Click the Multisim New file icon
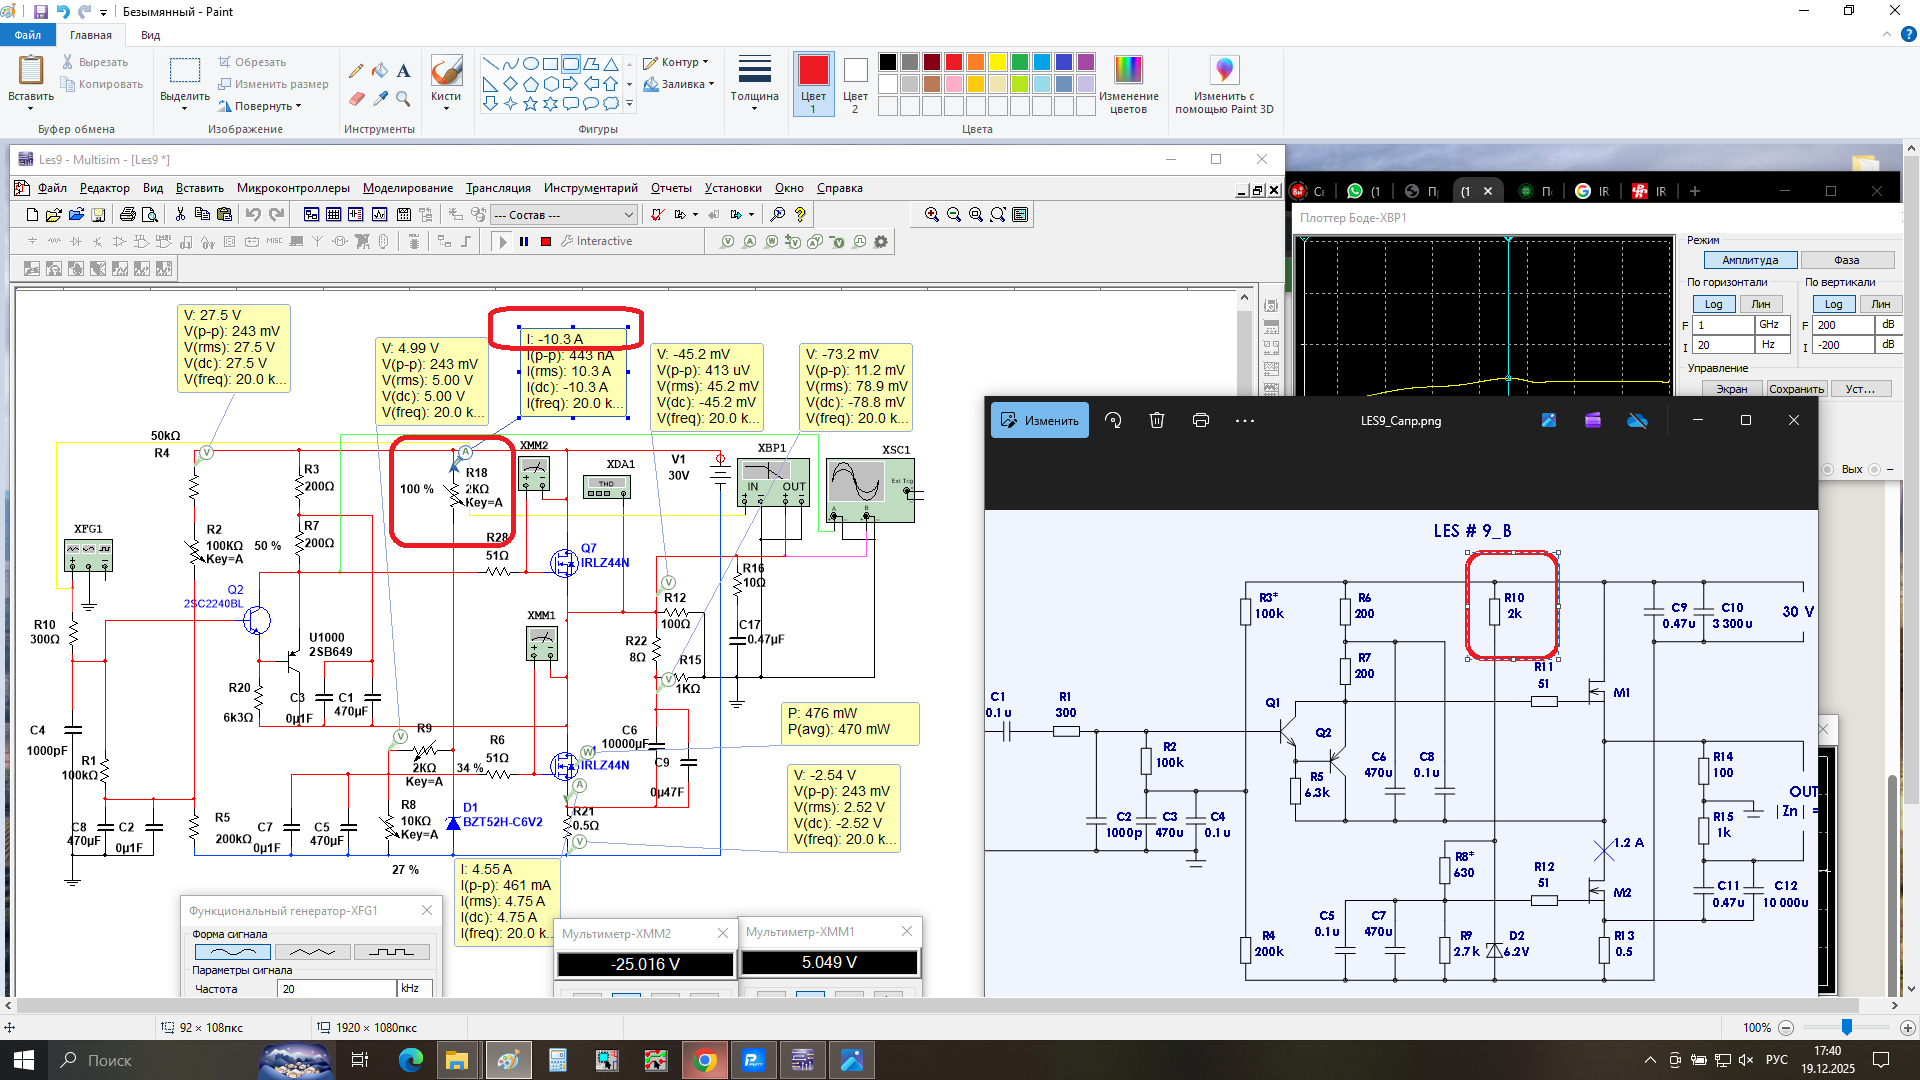 pyautogui.click(x=32, y=214)
